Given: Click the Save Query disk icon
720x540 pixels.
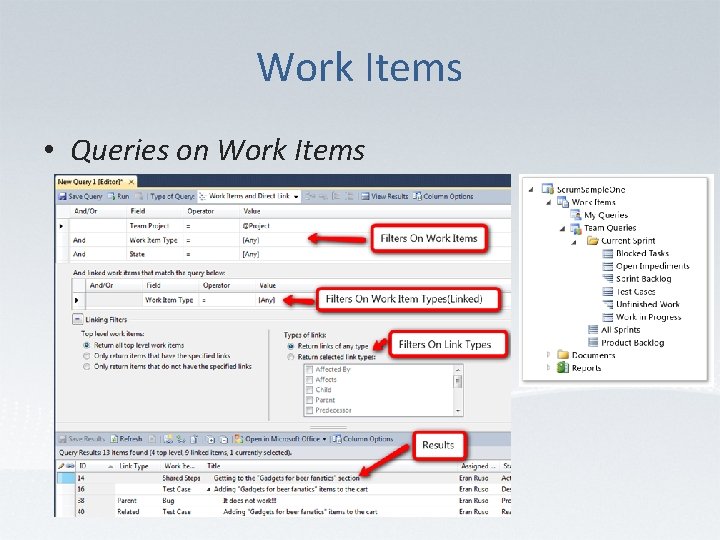Looking at the screenshot, I should click(x=62, y=197).
